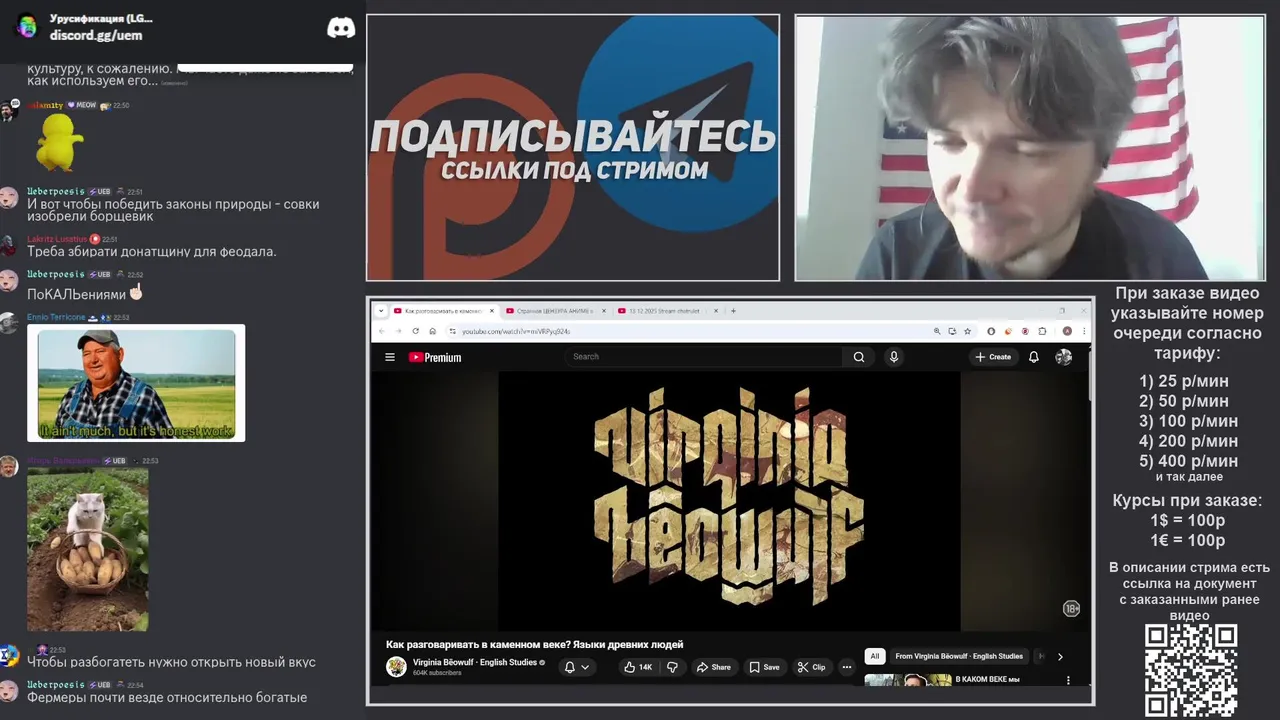Show more filter chips with the right chevron
The width and height of the screenshot is (1280, 720).
[1060, 657]
